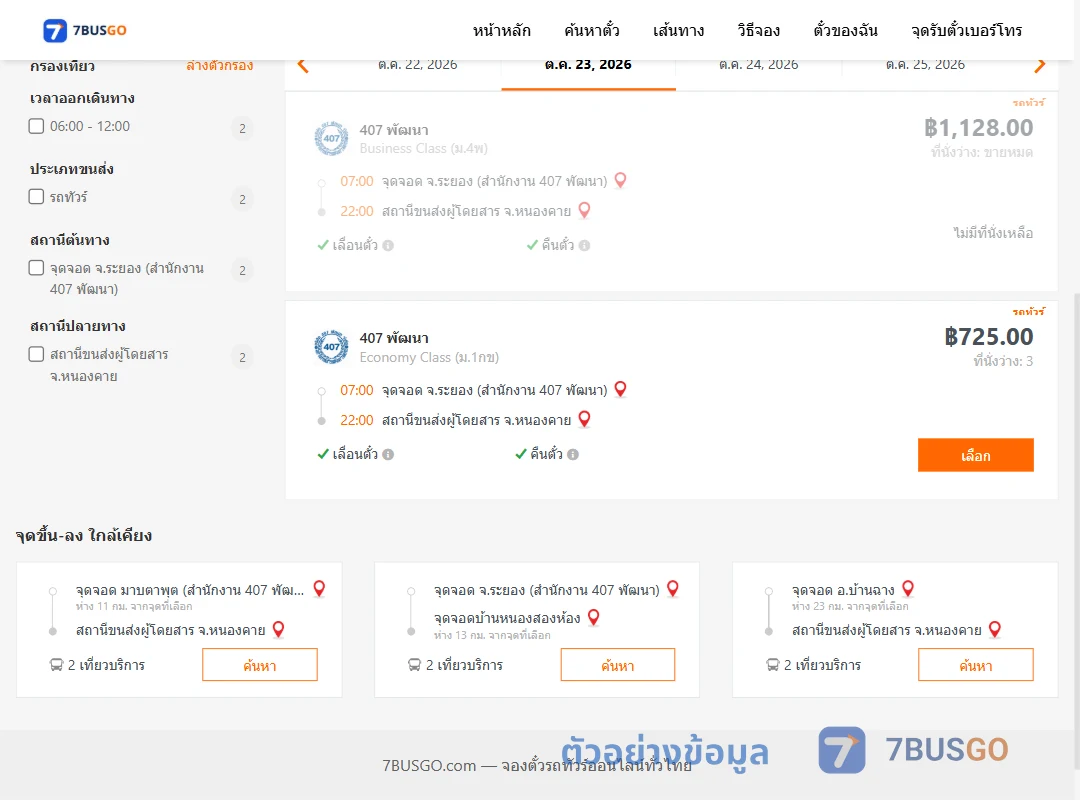
Task: Click the 7BUSGO logo in header
Action: tap(85, 30)
